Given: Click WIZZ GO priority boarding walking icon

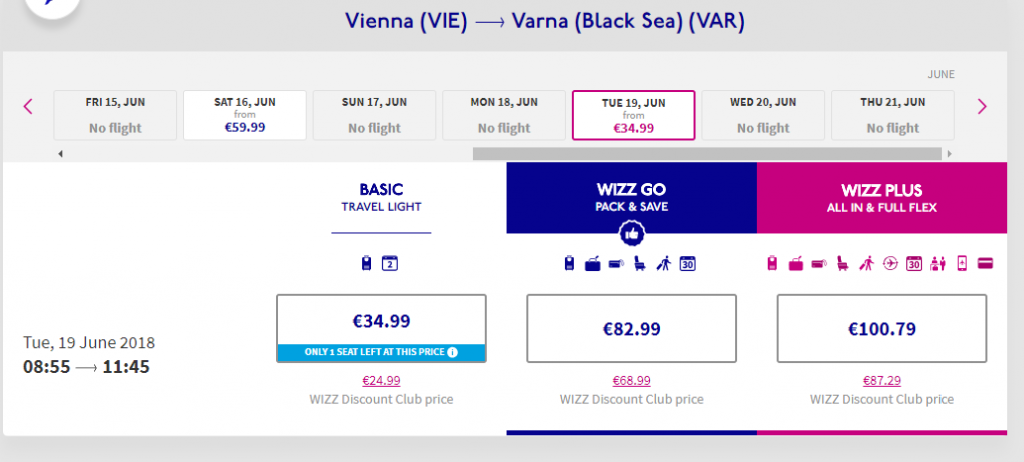Looking at the screenshot, I should coord(664,264).
